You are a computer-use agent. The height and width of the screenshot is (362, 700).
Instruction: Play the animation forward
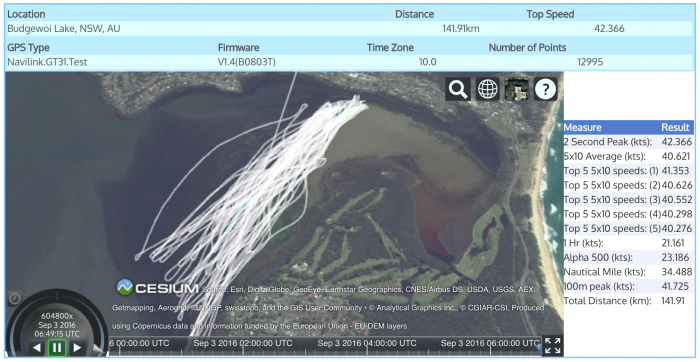click(77, 347)
